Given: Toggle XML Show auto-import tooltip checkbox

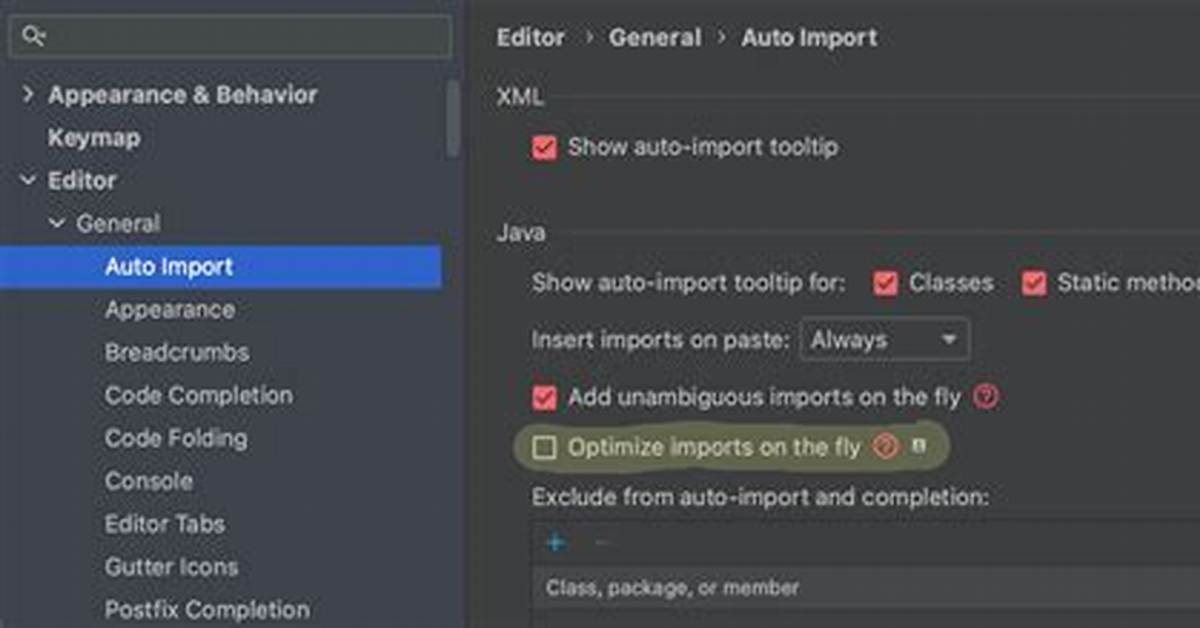Looking at the screenshot, I should point(544,148).
